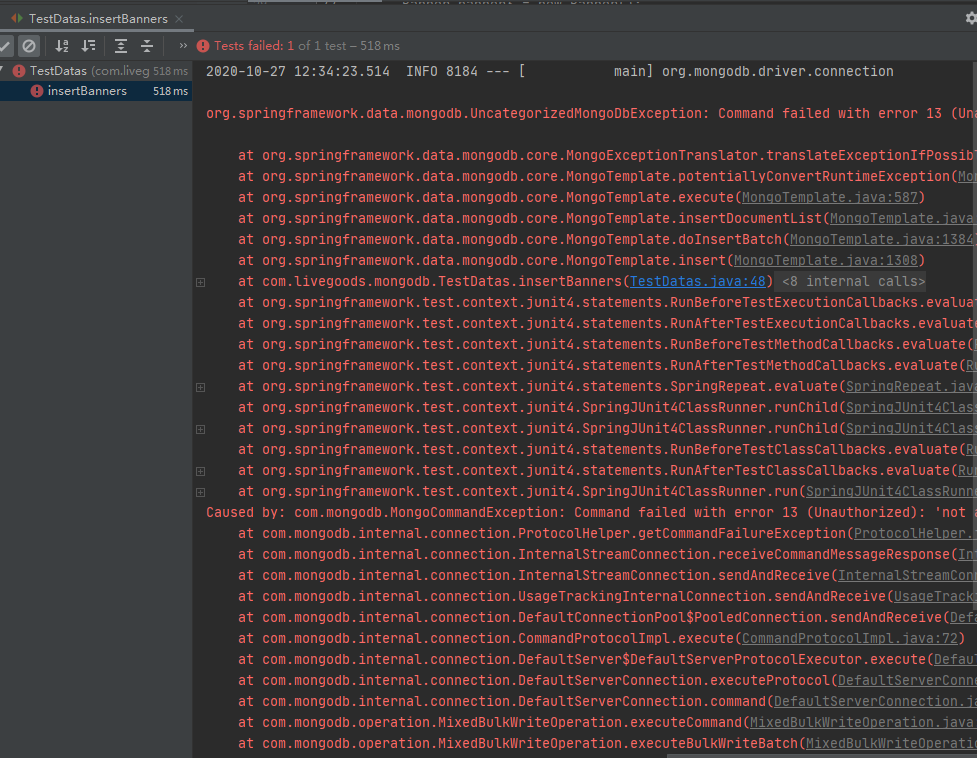Click the RunAfterTestExecutionCallbacks stack line
The height and width of the screenshot is (758, 977).
coord(608,323)
